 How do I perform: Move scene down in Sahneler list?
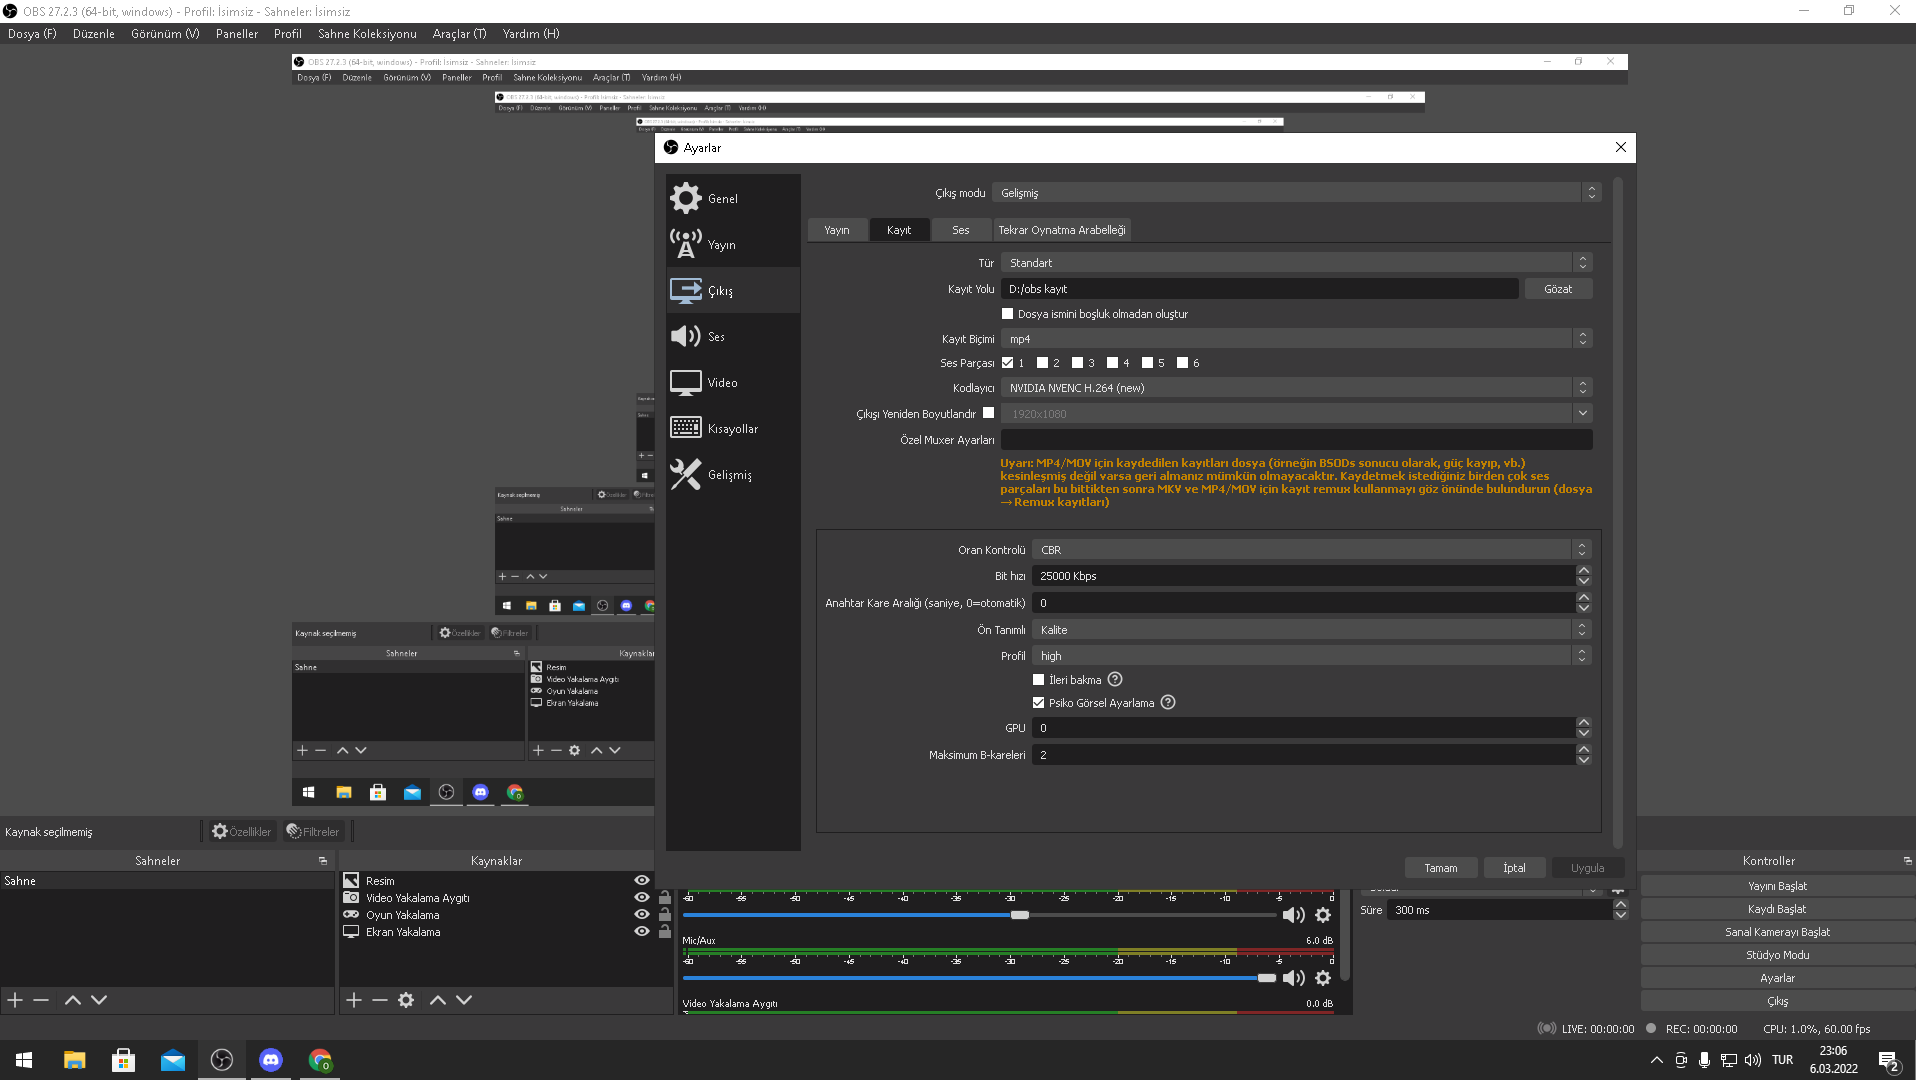point(99,999)
